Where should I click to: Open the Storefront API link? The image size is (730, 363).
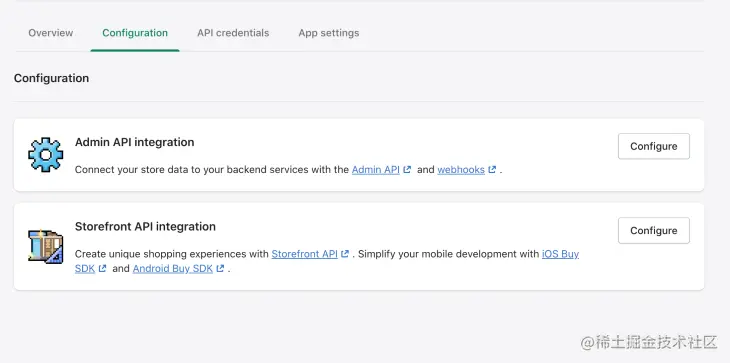[x=304, y=254]
